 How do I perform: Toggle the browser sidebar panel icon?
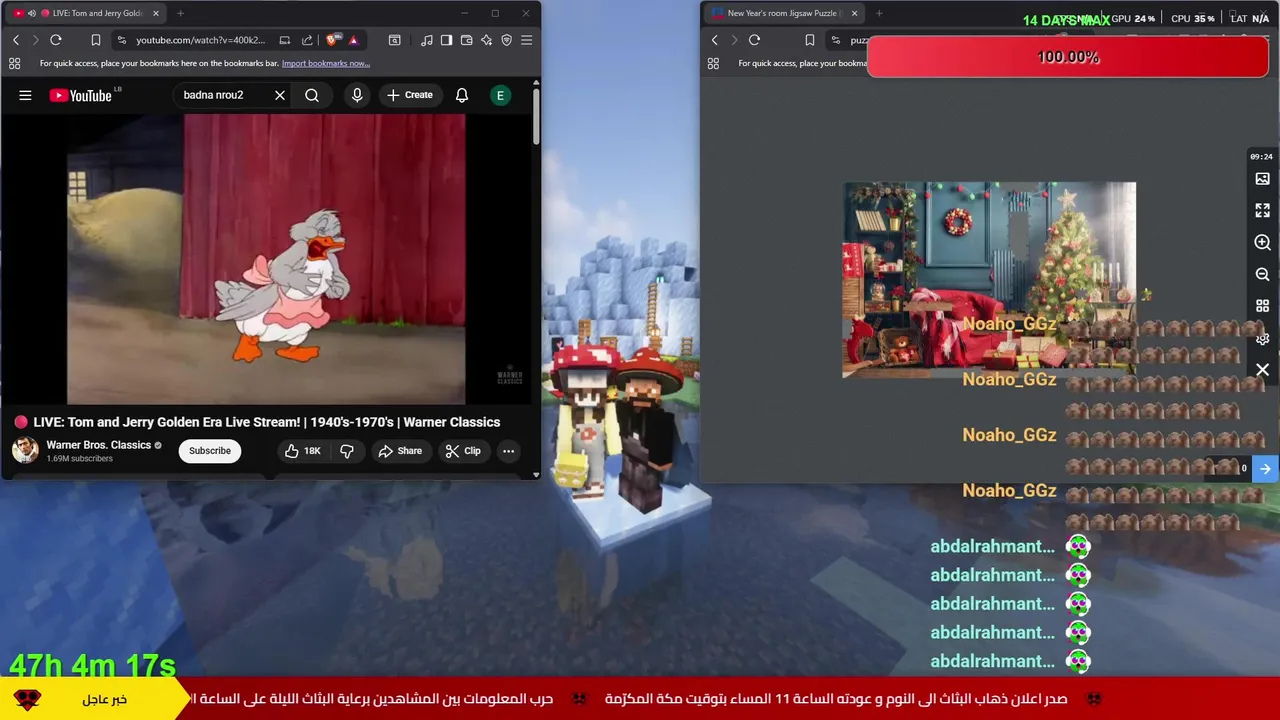click(446, 40)
